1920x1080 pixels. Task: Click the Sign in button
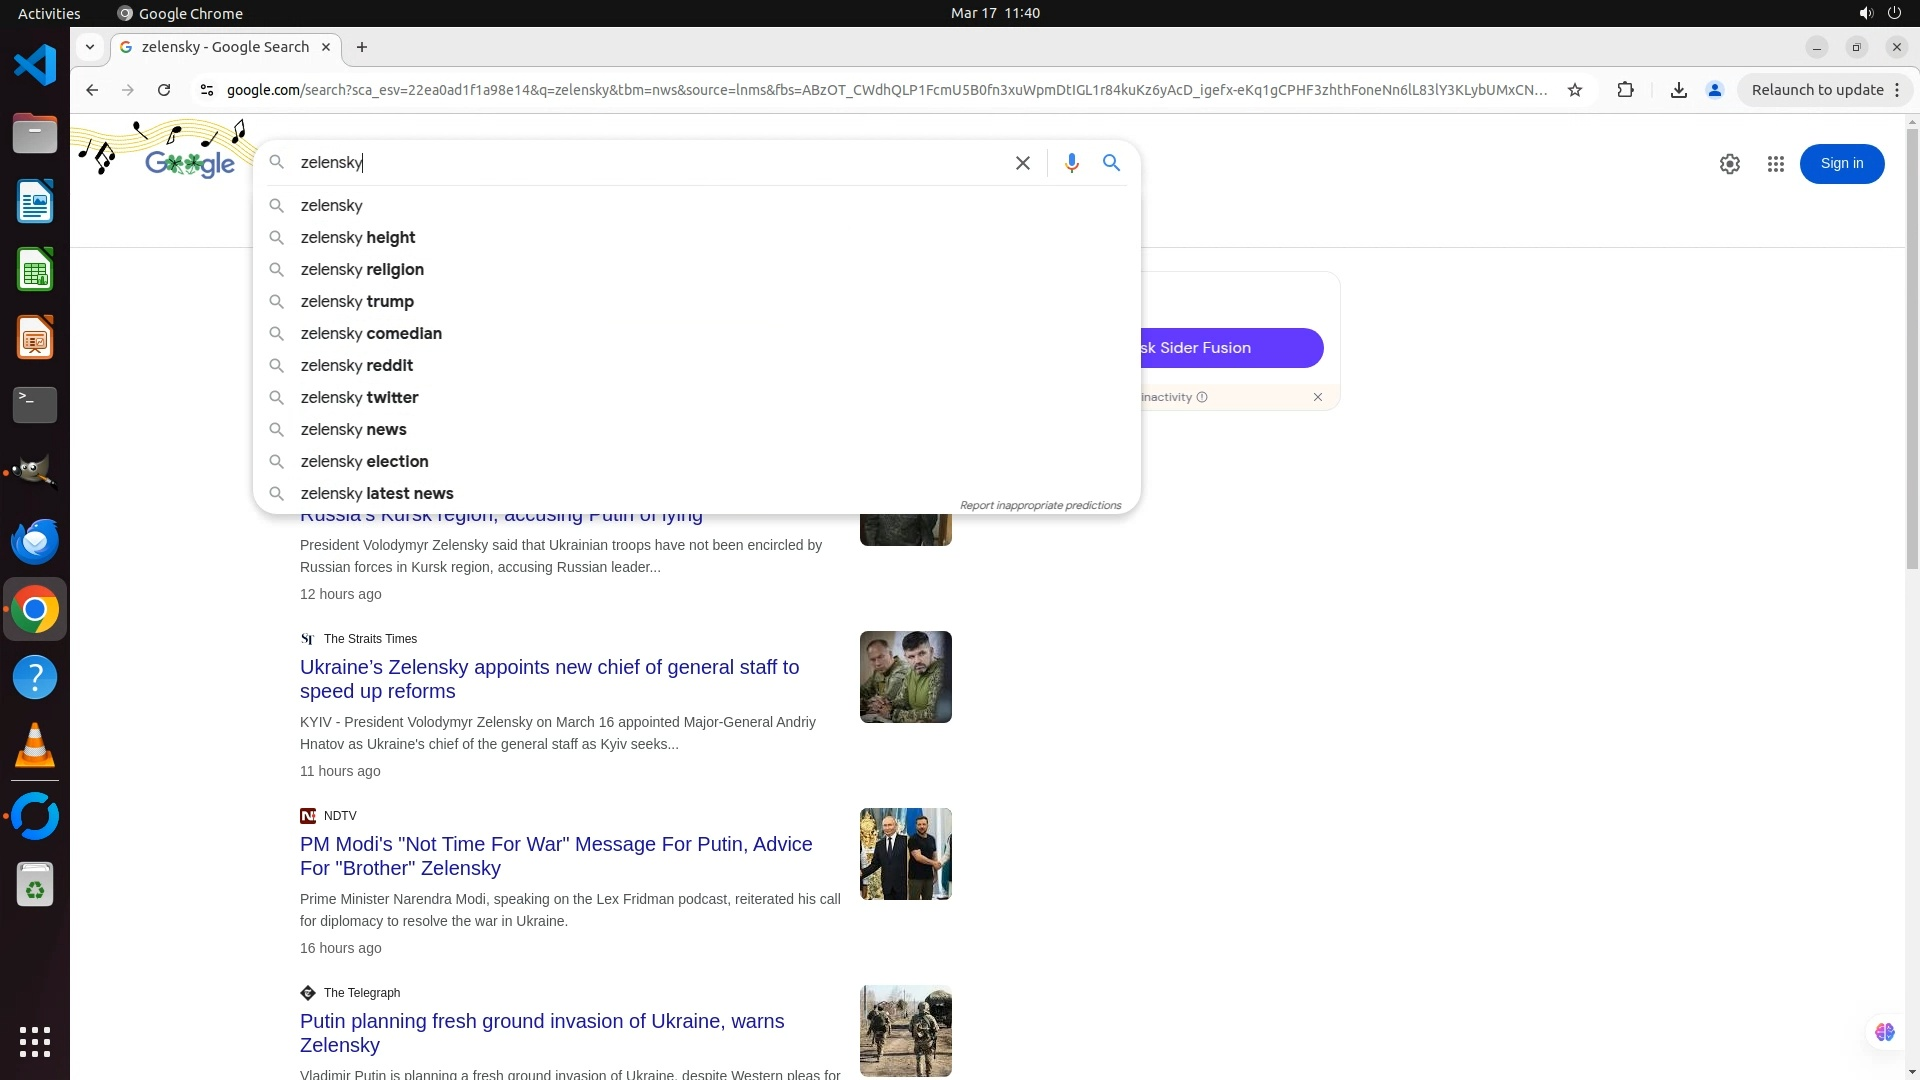click(1841, 164)
